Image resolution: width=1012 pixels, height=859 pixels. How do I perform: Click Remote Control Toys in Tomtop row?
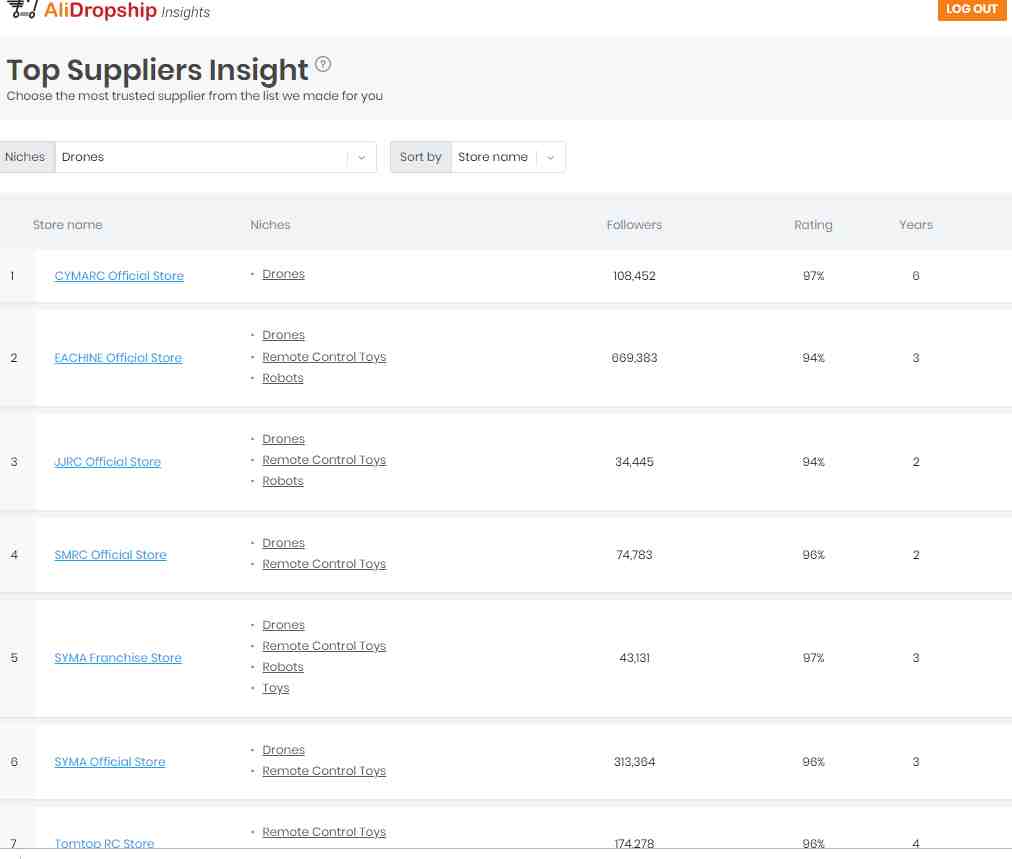point(324,832)
